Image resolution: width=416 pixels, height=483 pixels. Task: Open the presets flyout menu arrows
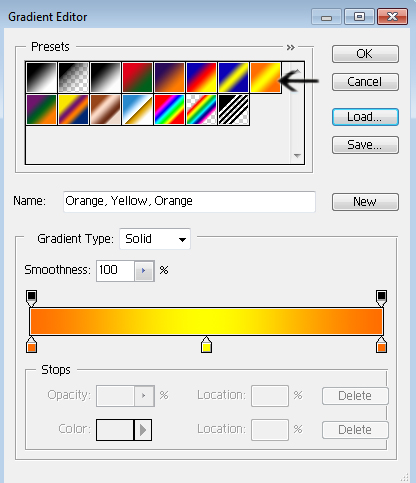click(291, 47)
